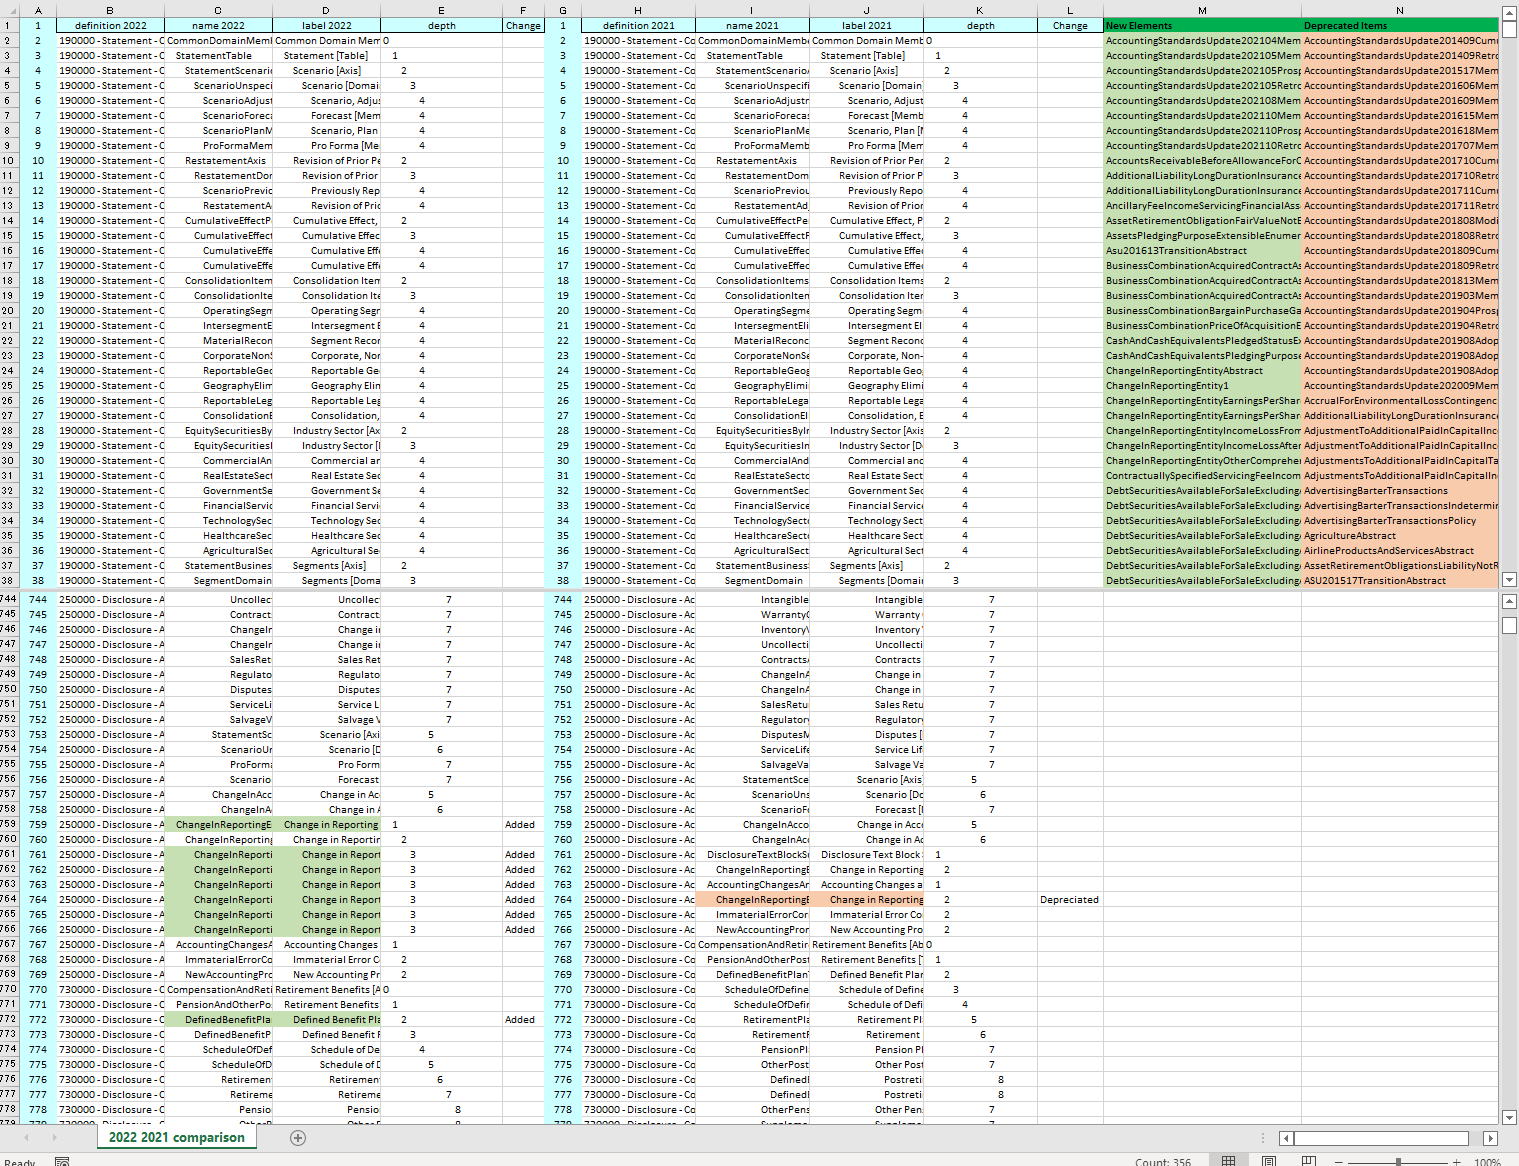Click the New Sheet plus button
This screenshot has width=1519, height=1166.
click(298, 1138)
